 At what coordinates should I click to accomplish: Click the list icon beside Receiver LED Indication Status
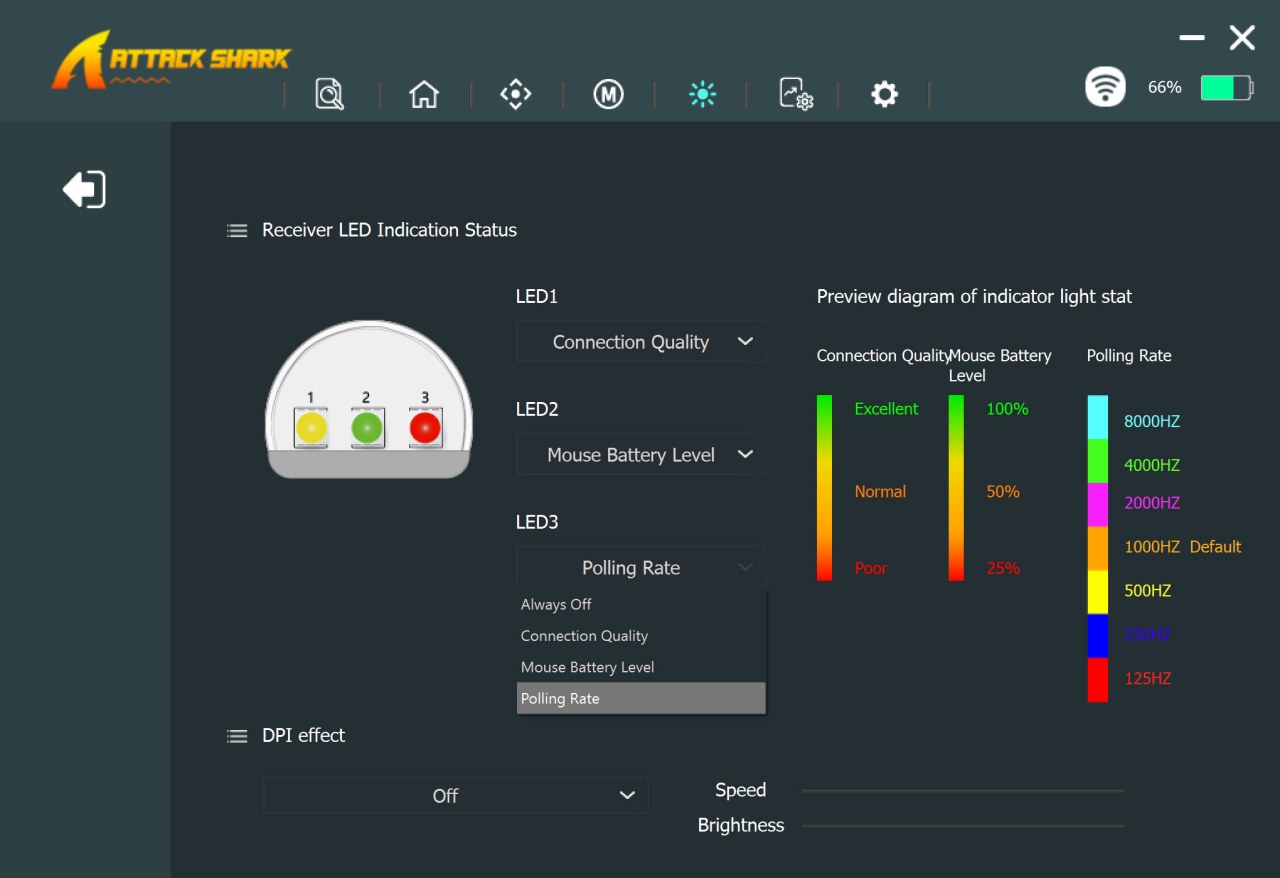point(237,231)
